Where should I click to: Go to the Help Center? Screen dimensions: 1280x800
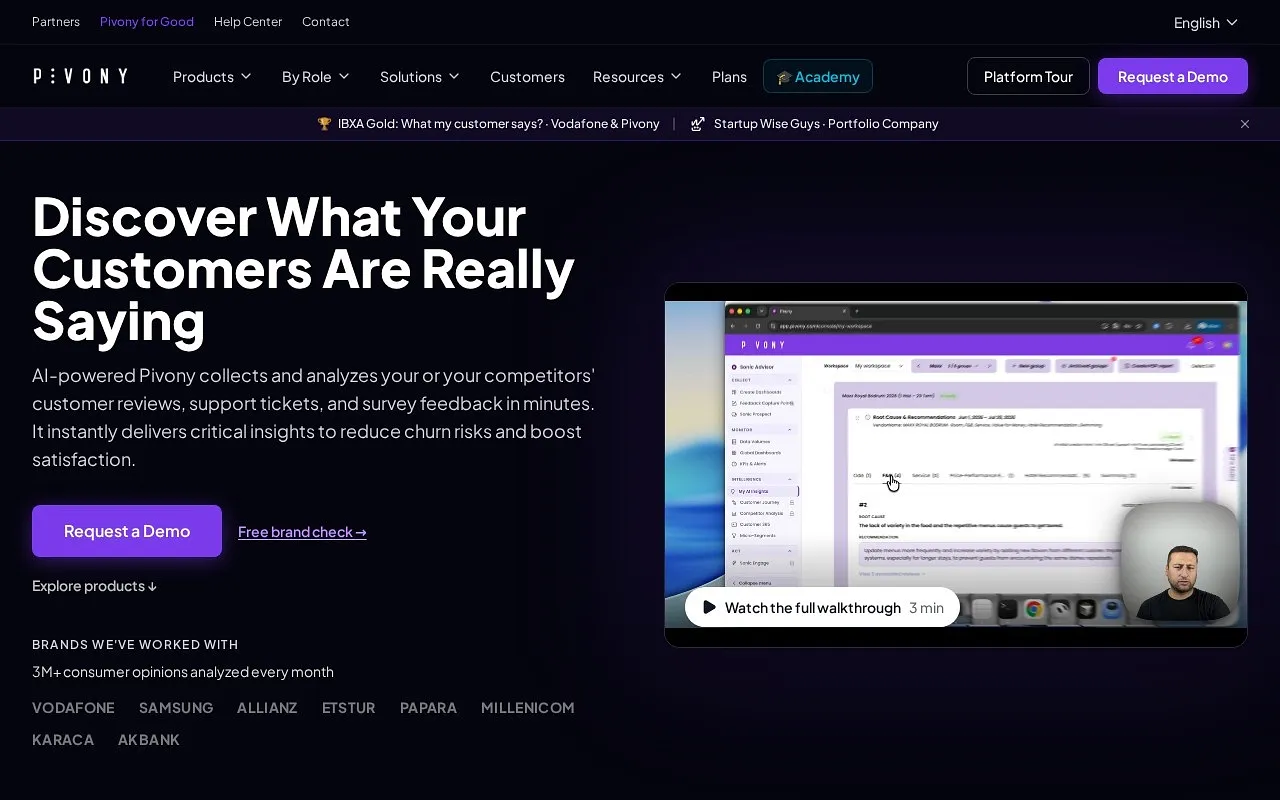(248, 21)
